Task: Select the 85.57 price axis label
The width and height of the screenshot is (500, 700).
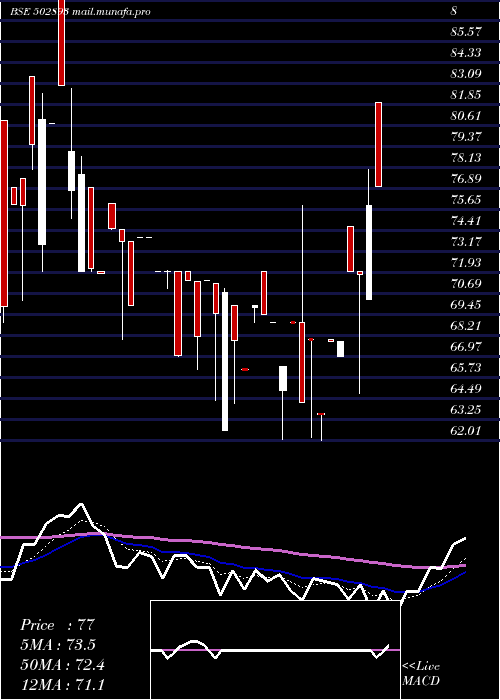Action: 466,32
